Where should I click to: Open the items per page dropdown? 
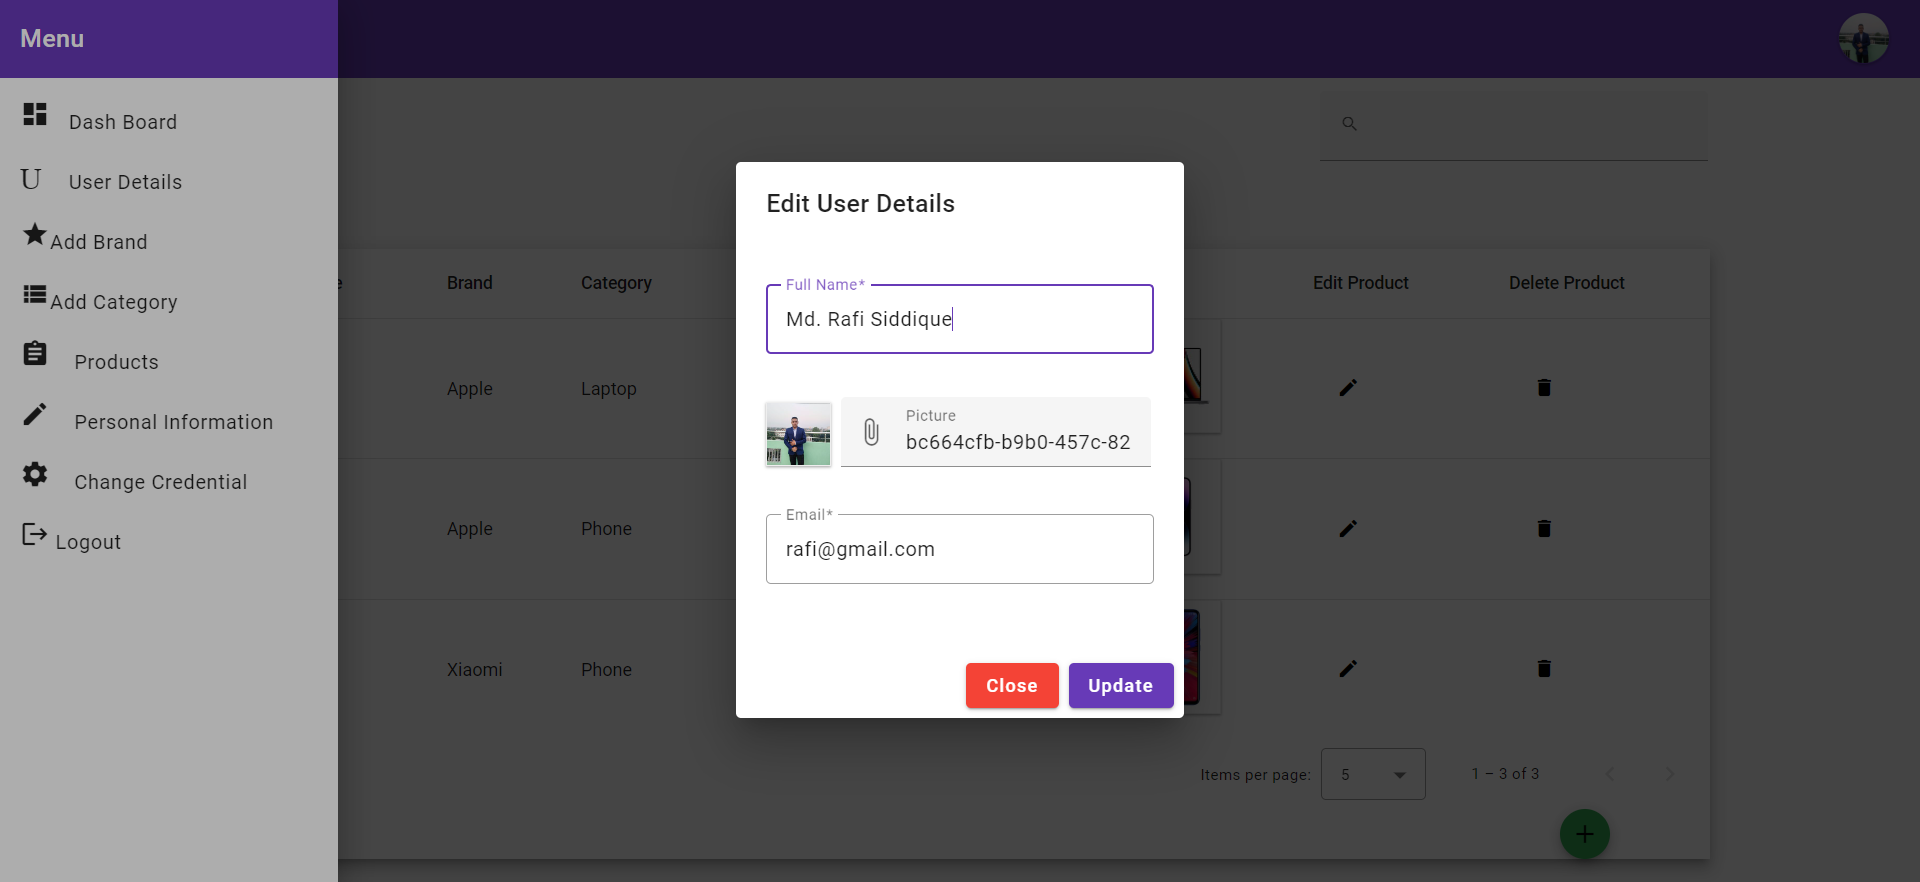point(1372,774)
